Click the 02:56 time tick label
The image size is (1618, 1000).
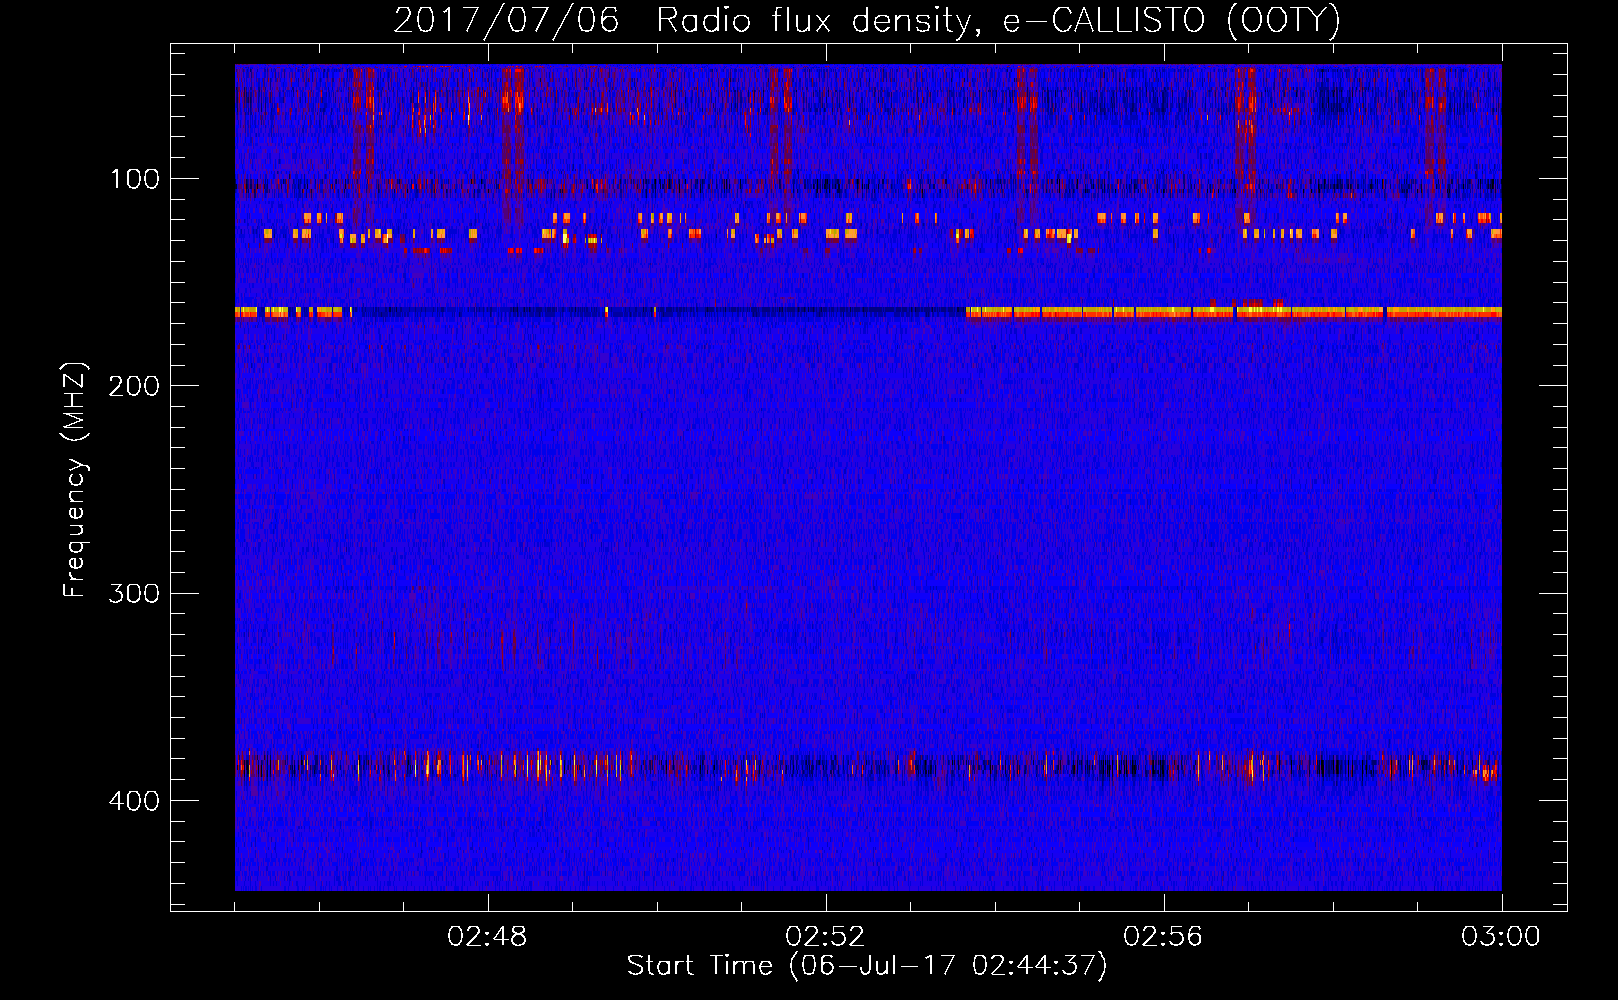pos(1163,937)
